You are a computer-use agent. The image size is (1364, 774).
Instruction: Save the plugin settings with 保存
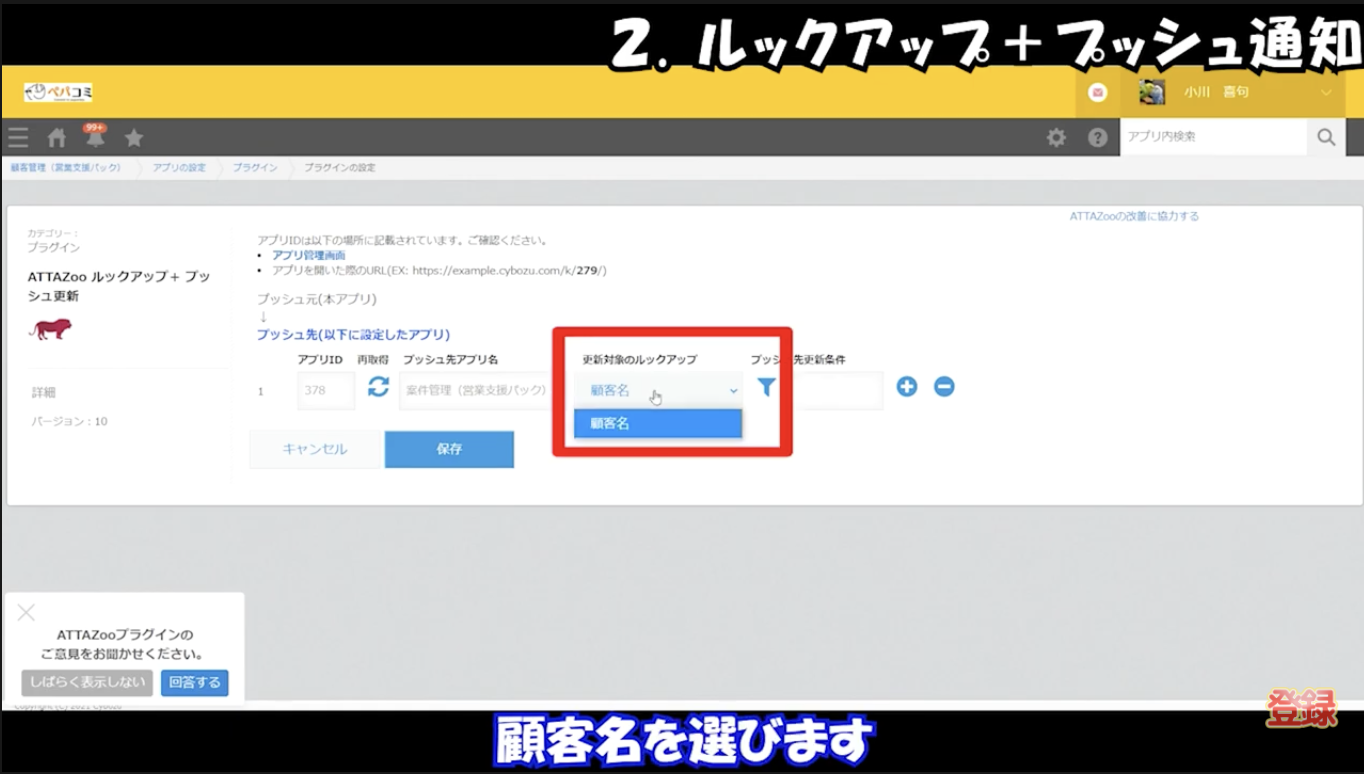[449, 449]
